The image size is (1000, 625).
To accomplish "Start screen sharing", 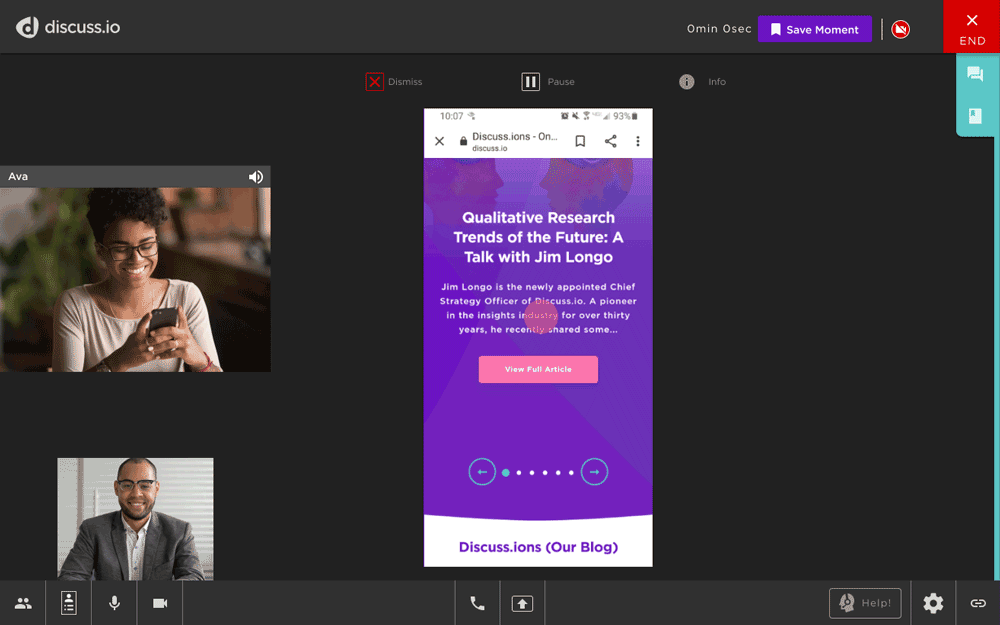I will coord(521,603).
